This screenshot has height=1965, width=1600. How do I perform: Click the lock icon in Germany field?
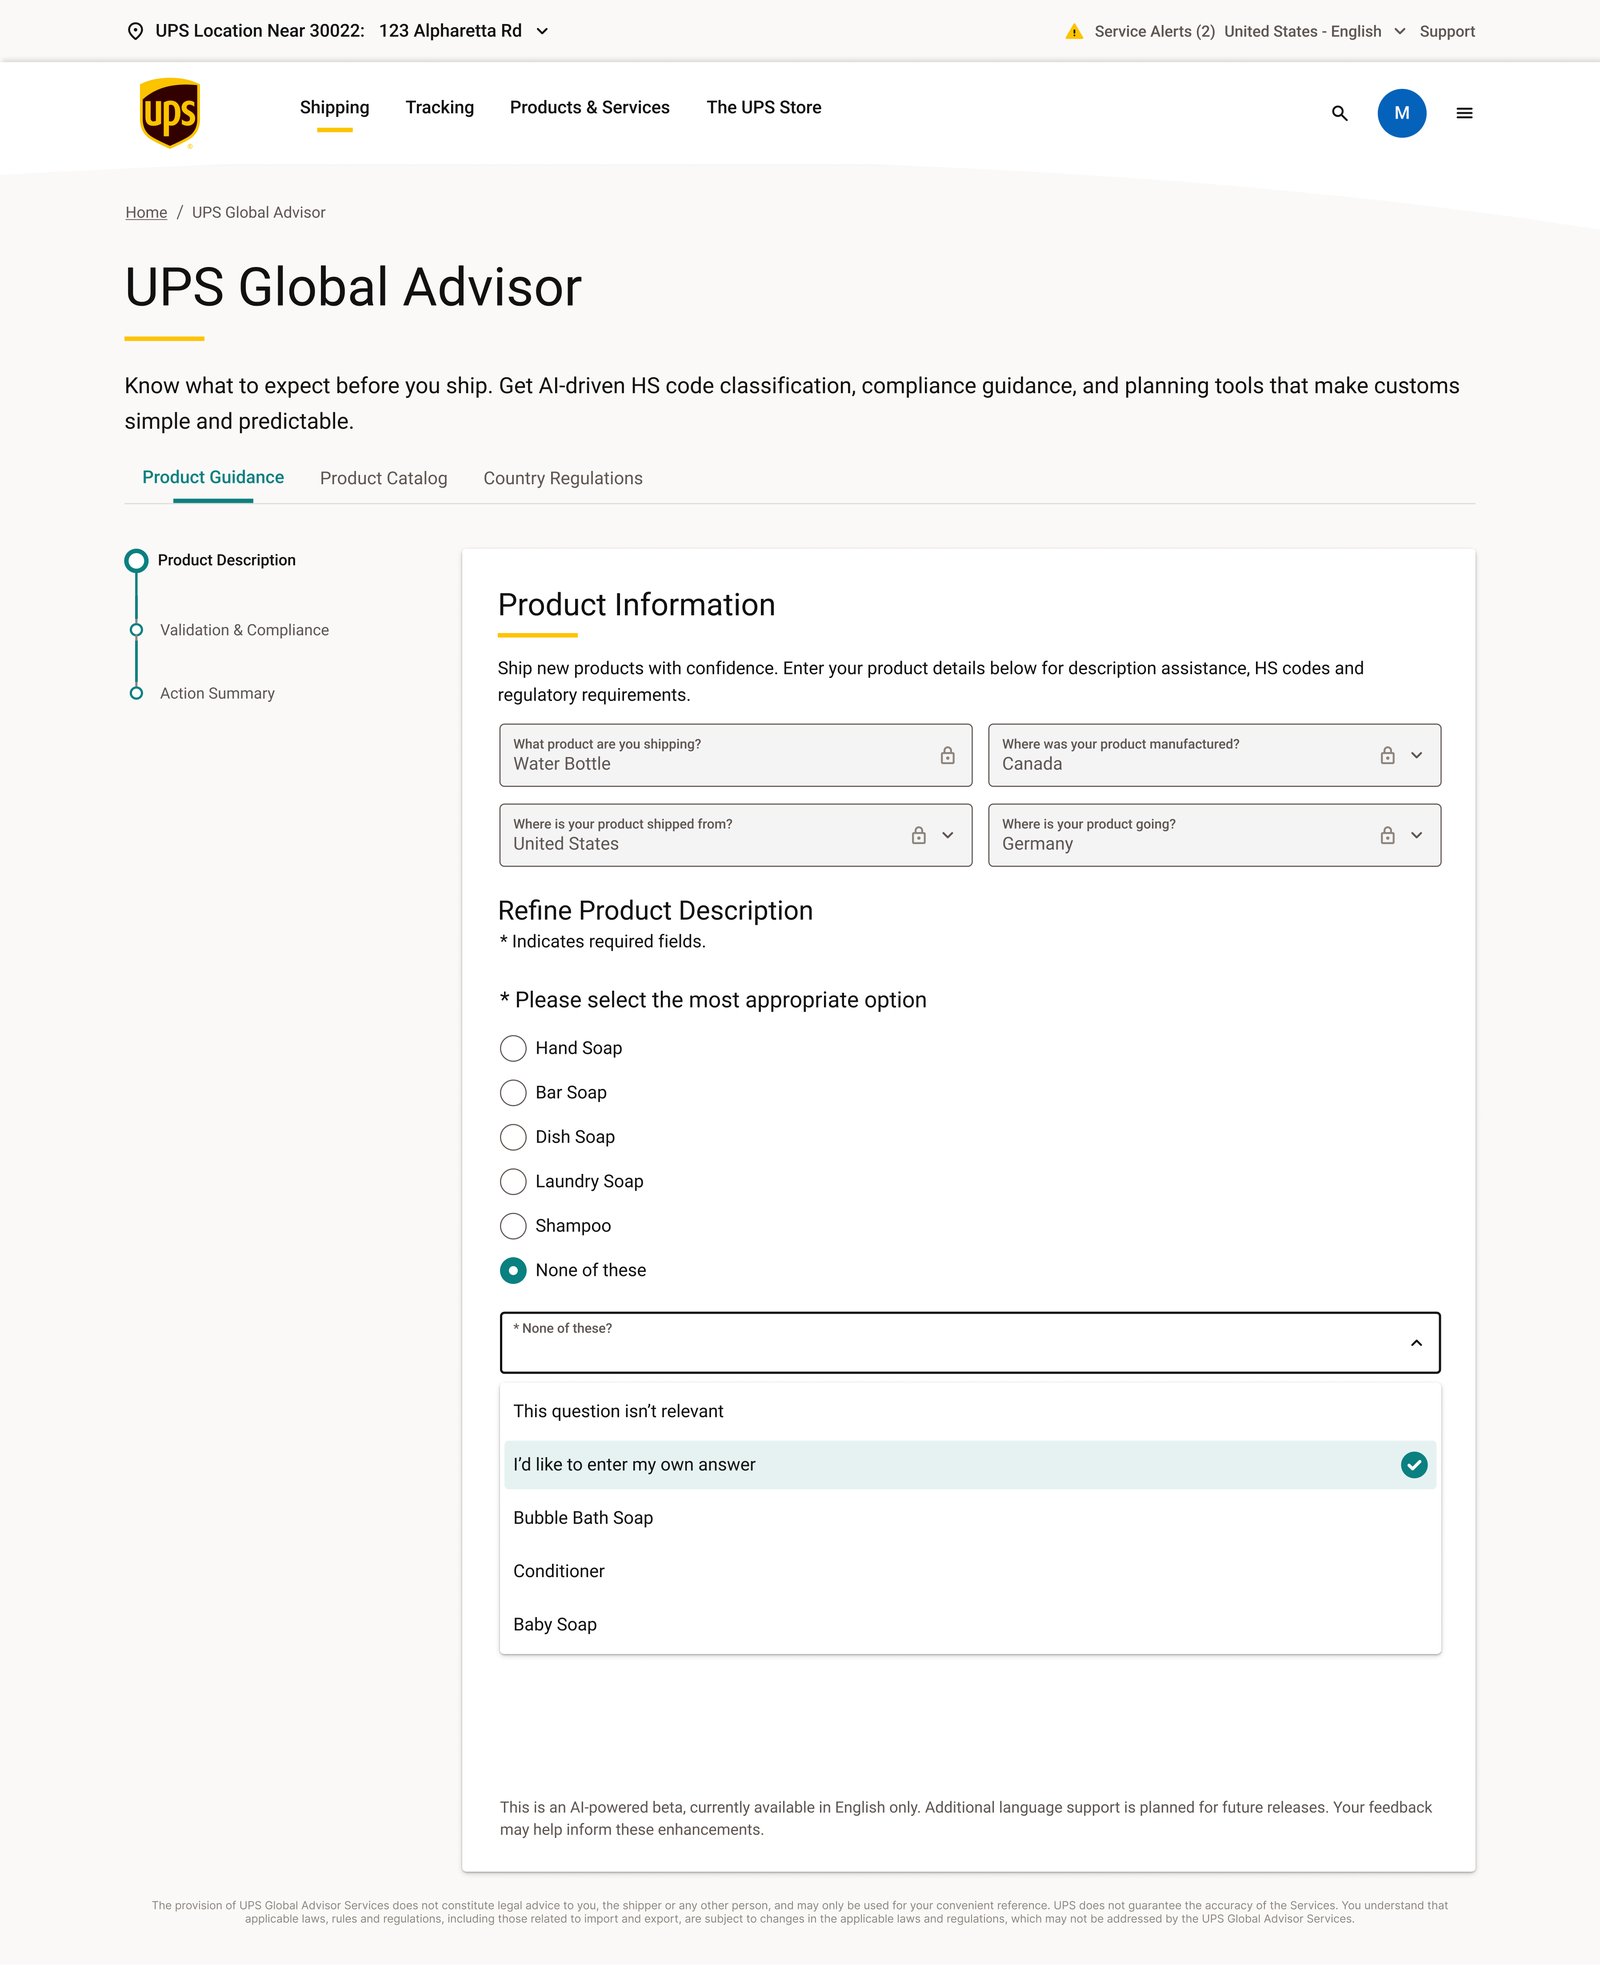1387,835
